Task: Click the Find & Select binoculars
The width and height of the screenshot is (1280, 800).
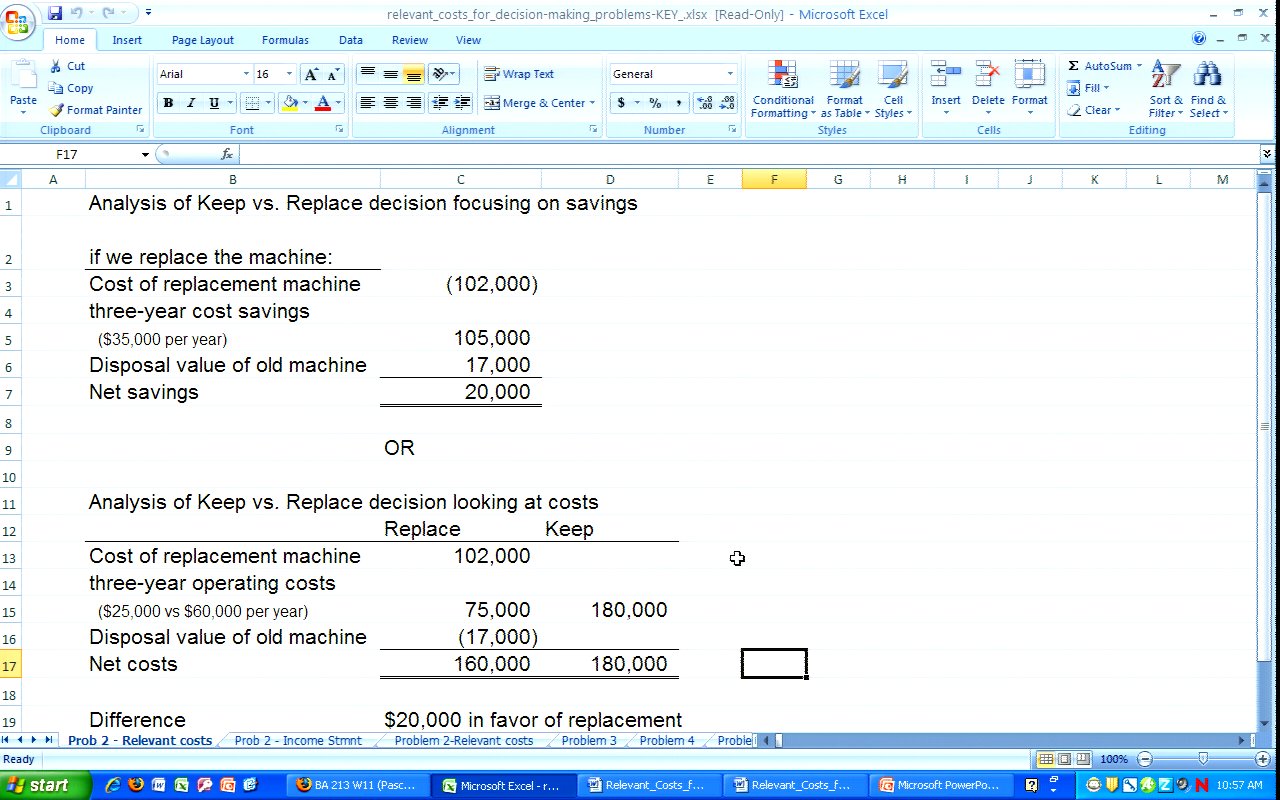Action: click(x=1207, y=75)
